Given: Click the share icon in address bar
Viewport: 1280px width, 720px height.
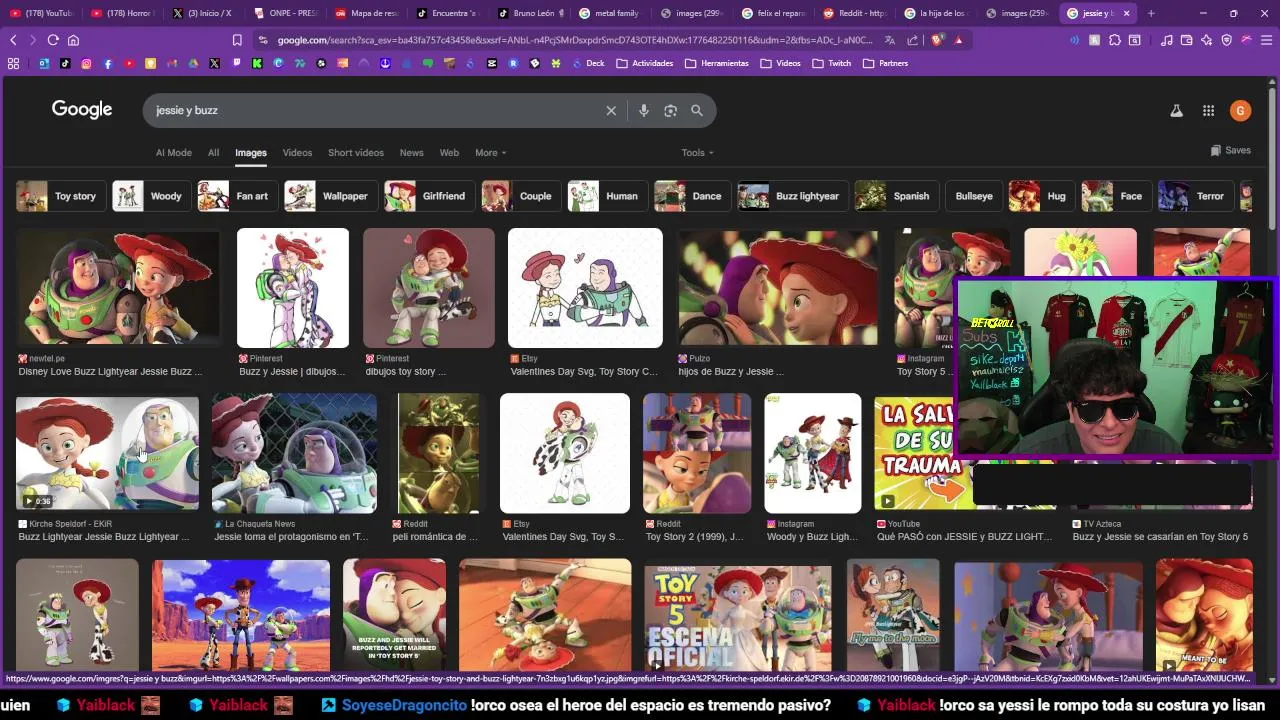Looking at the screenshot, I should [x=912, y=40].
